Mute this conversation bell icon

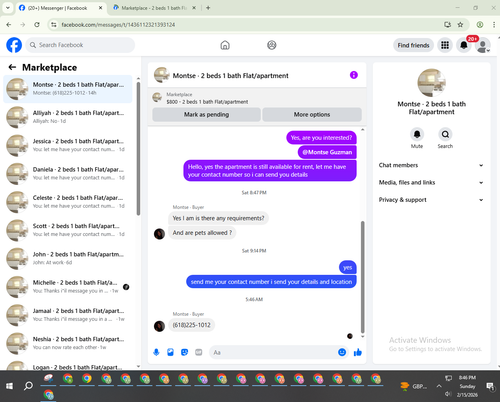(x=417, y=134)
